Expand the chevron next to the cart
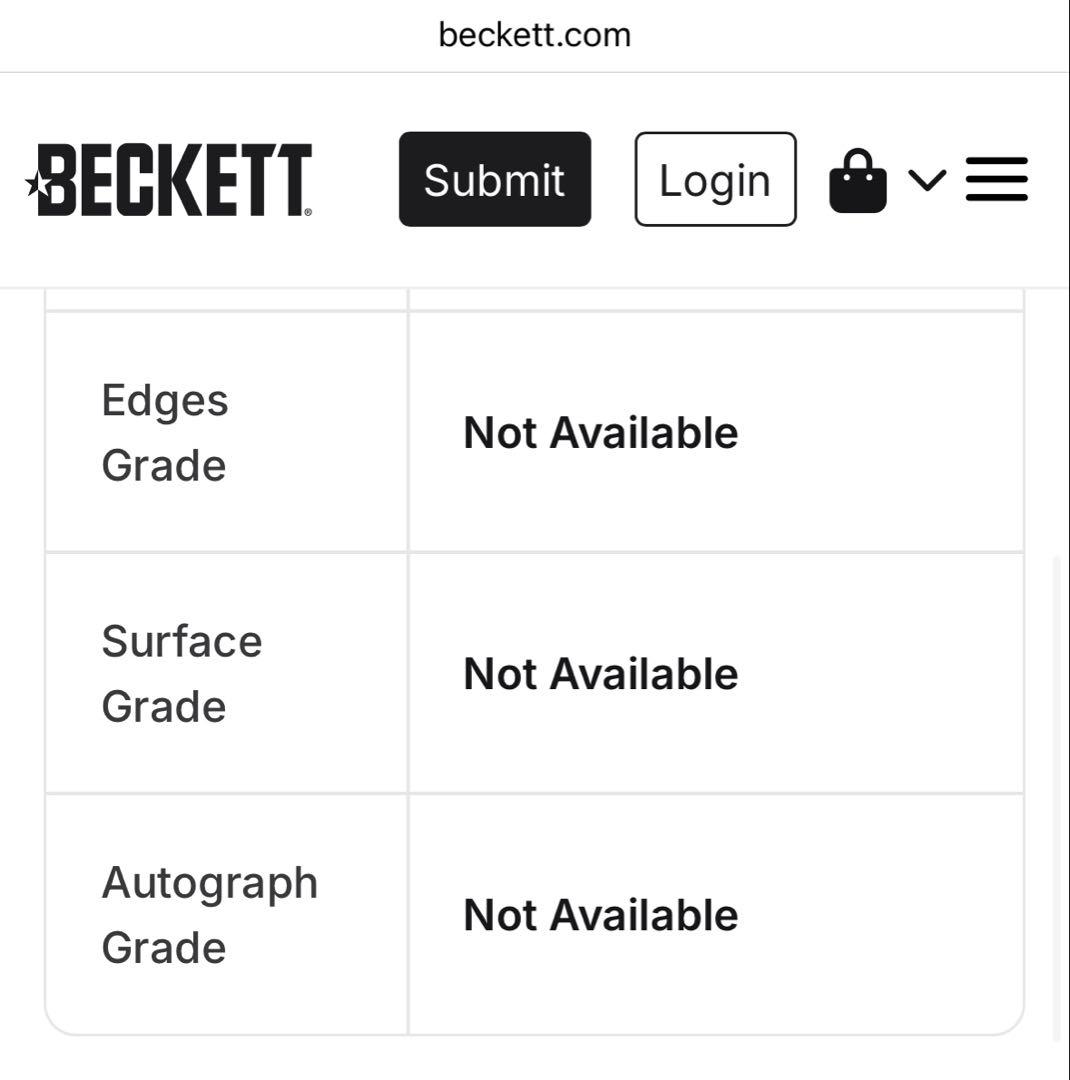The width and height of the screenshot is (1070, 1080). [x=926, y=180]
